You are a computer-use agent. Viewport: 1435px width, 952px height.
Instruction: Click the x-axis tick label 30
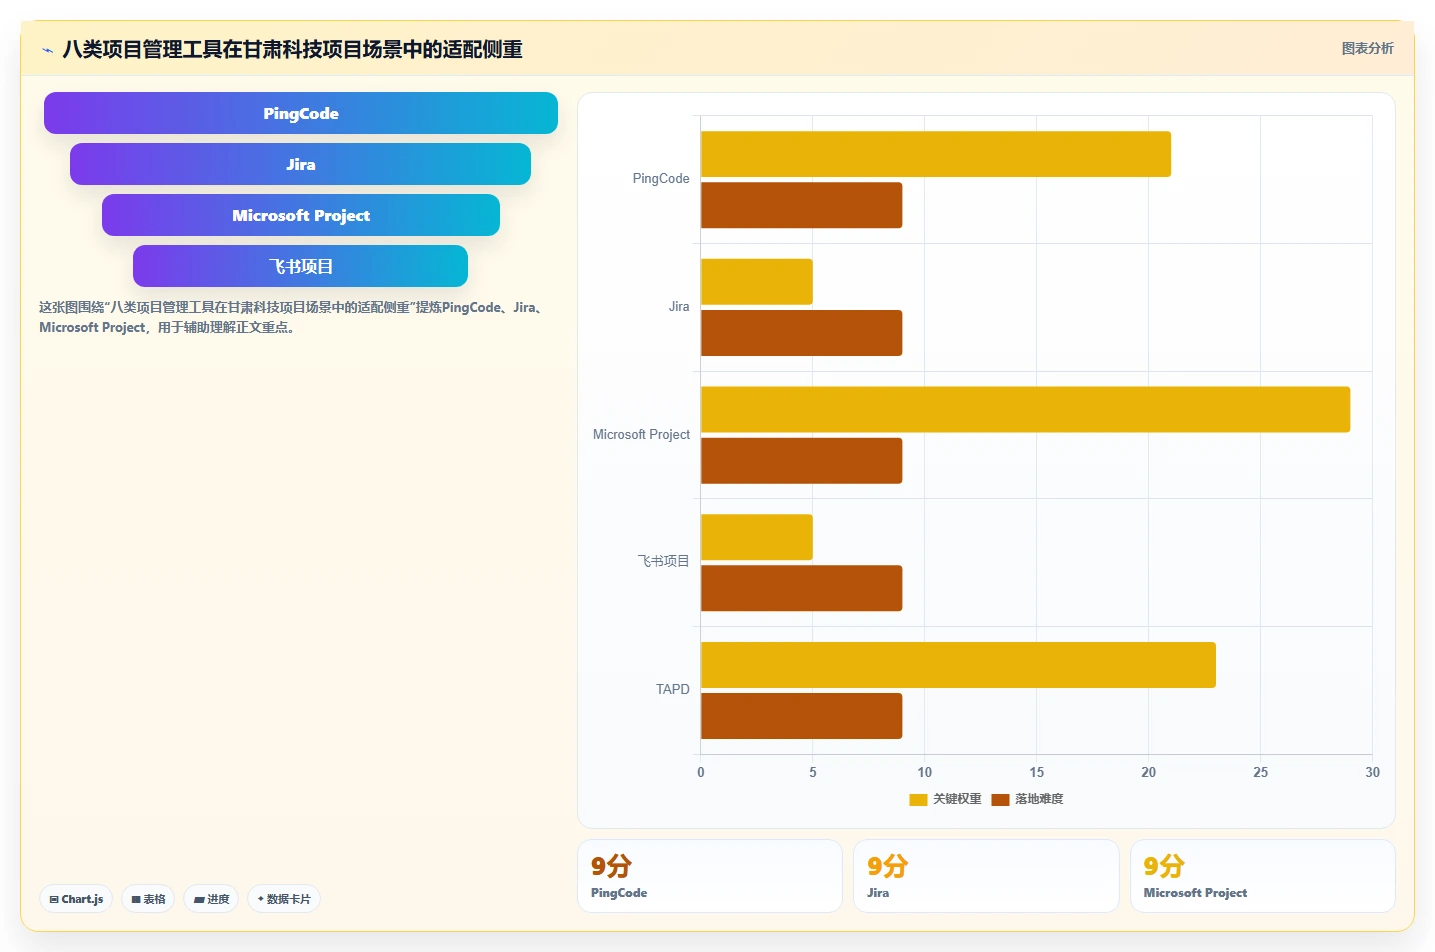coord(1372,773)
